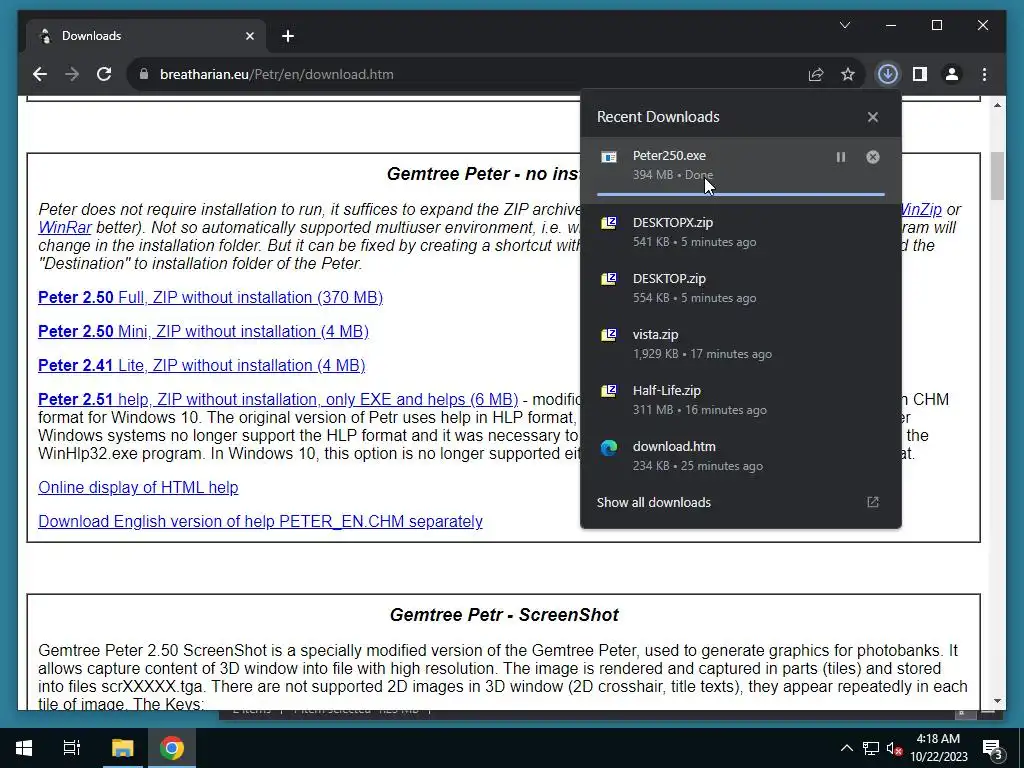Click the Peter250.exe file icon

pos(609,157)
